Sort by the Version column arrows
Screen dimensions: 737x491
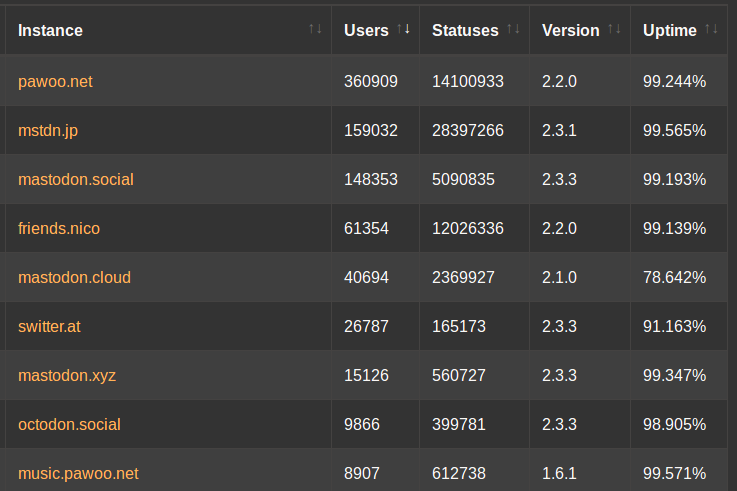pyautogui.click(x=614, y=29)
